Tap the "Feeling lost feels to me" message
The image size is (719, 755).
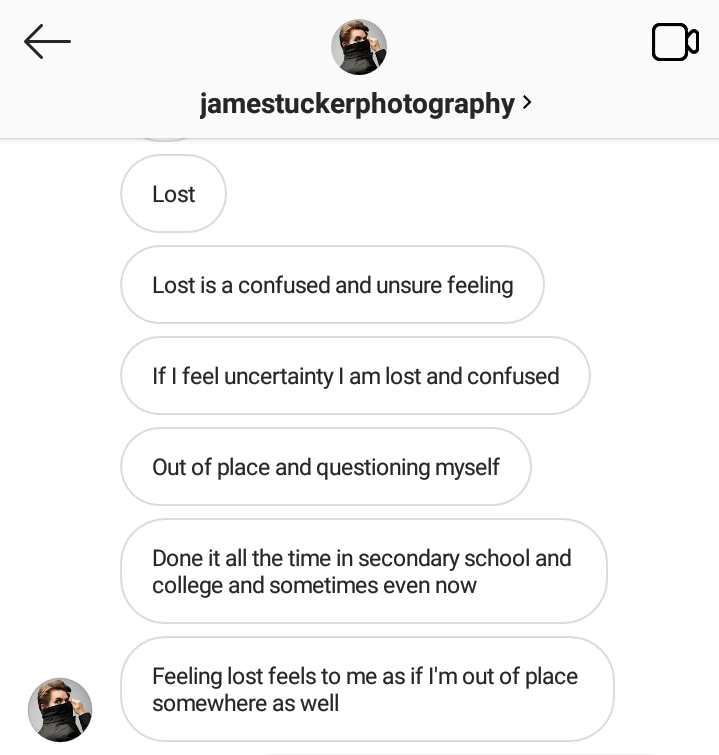[x=366, y=689]
